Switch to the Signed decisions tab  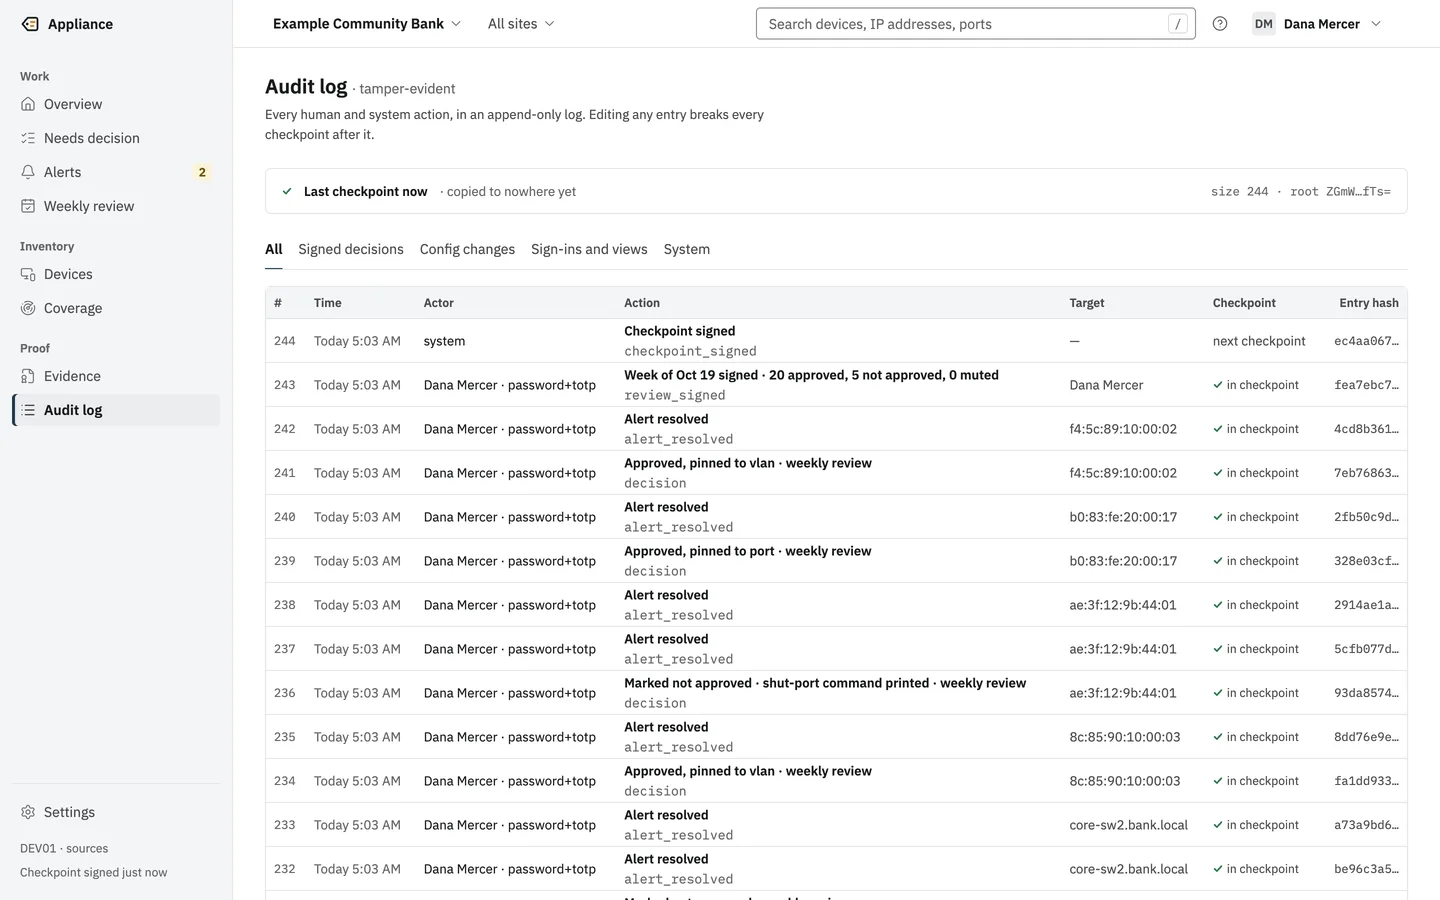[351, 249]
